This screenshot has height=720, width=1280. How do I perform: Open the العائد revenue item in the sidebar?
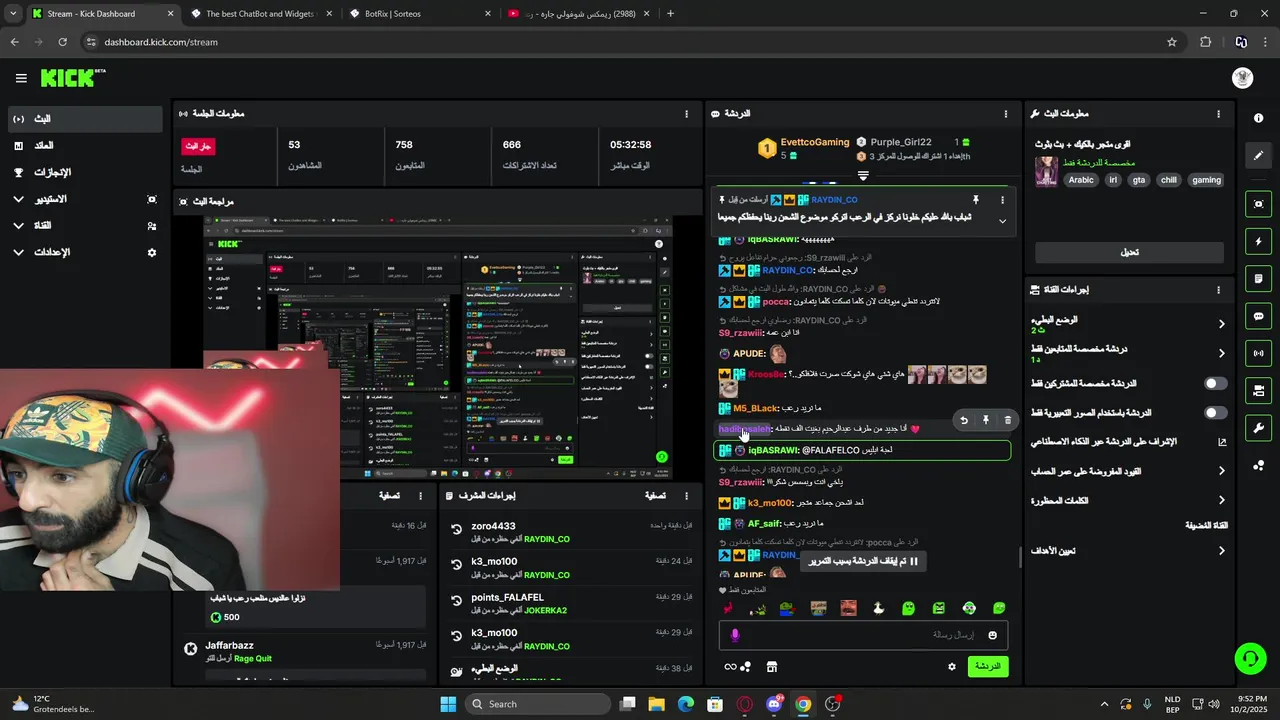click(x=84, y=146)
